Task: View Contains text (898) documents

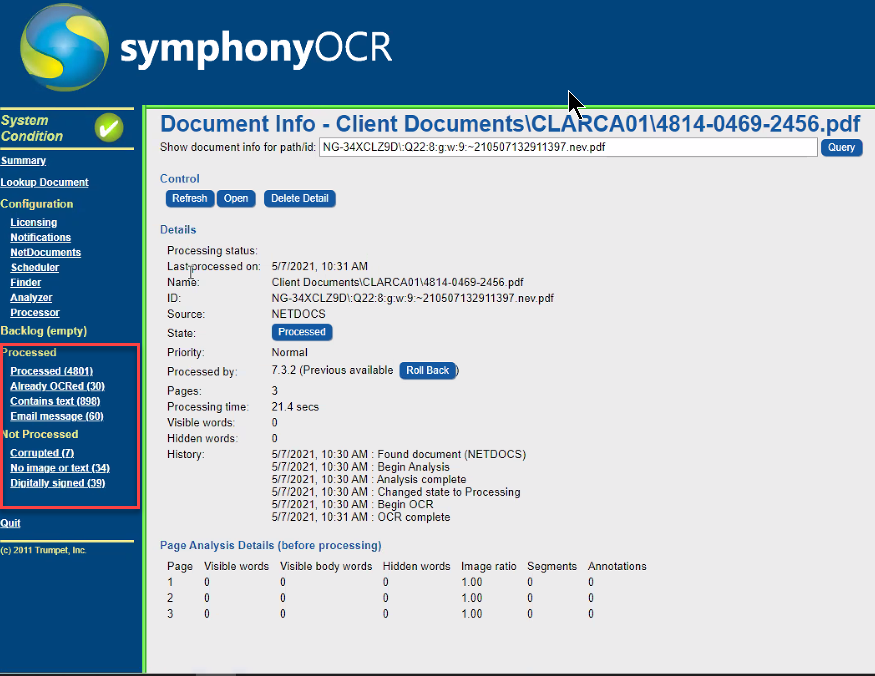Action: [55, 401]
